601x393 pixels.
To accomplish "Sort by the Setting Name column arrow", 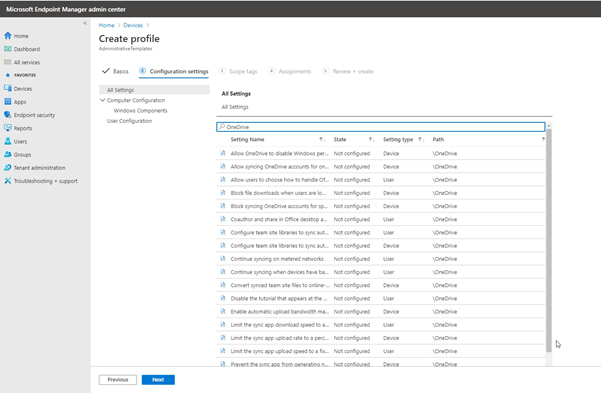I will pyautogui.click(x=322, y=140).
